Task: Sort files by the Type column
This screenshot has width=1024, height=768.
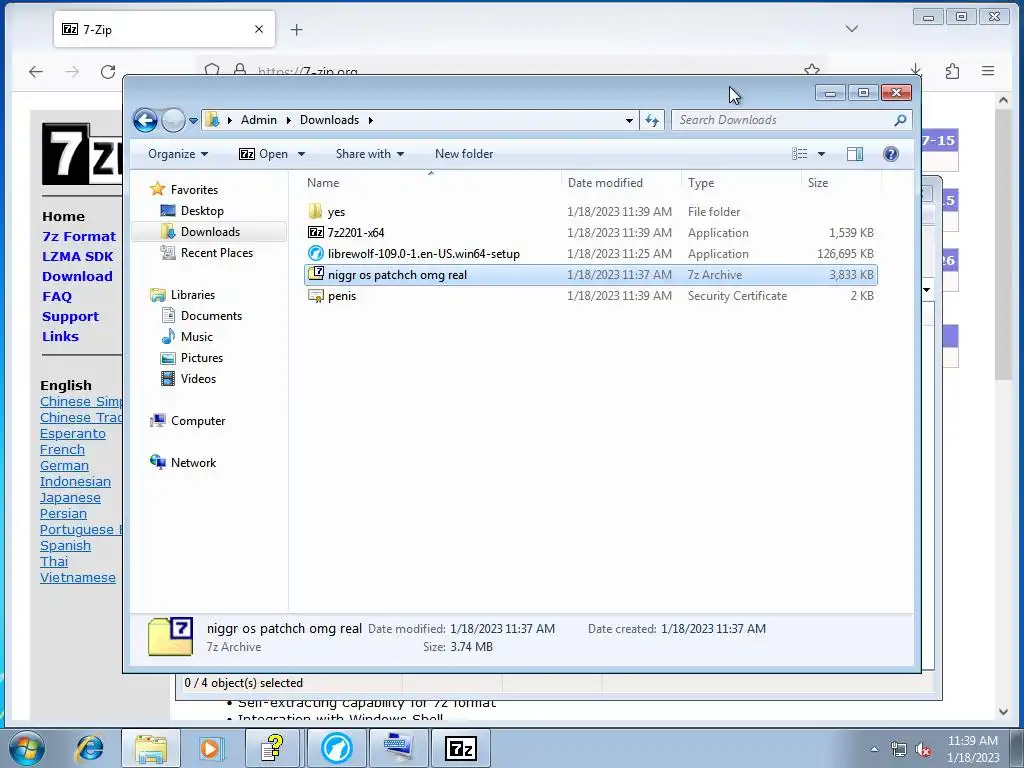Action: [741, 183]
